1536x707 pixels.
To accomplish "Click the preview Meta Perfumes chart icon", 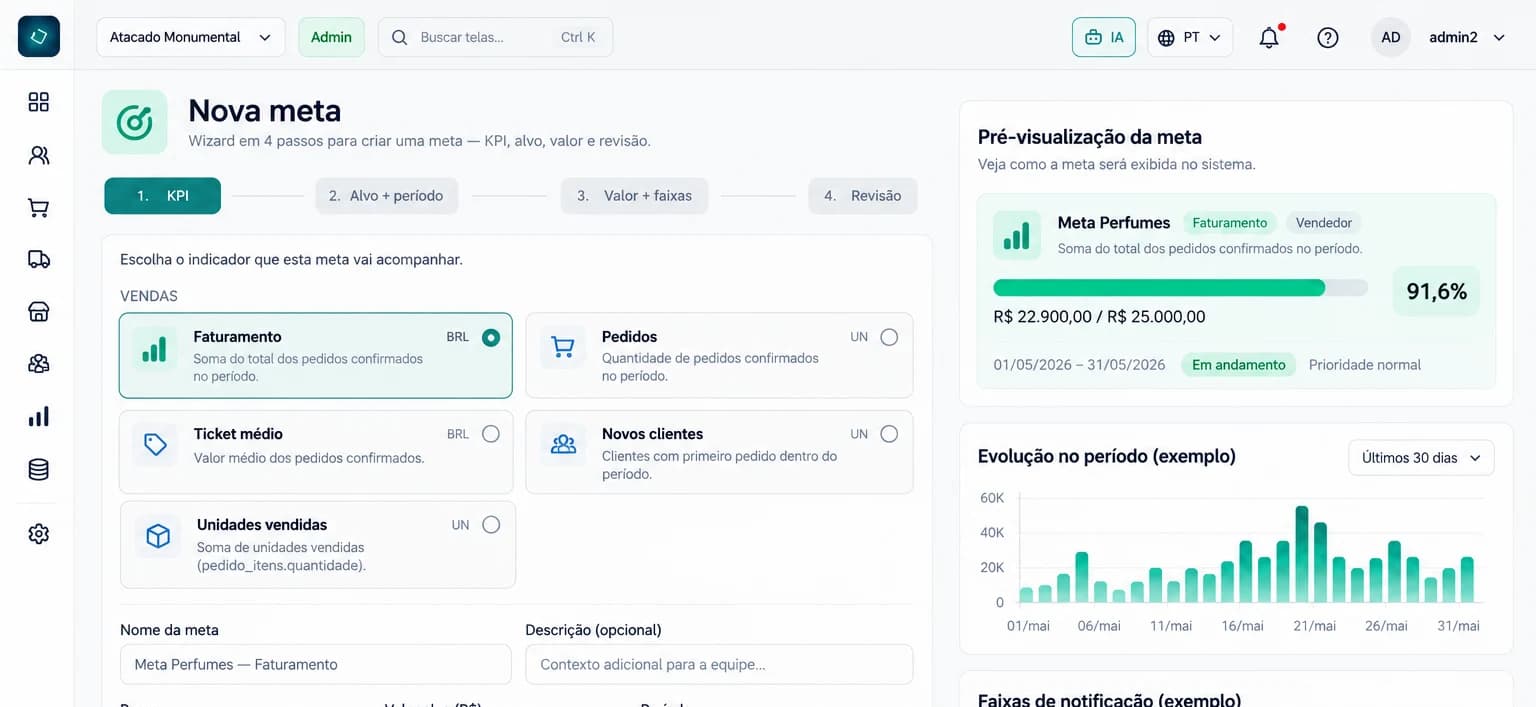I will tap(1017, 236).
